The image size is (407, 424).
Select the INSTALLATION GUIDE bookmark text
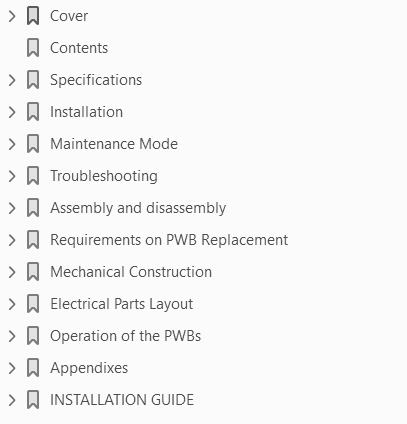point(122,400)
